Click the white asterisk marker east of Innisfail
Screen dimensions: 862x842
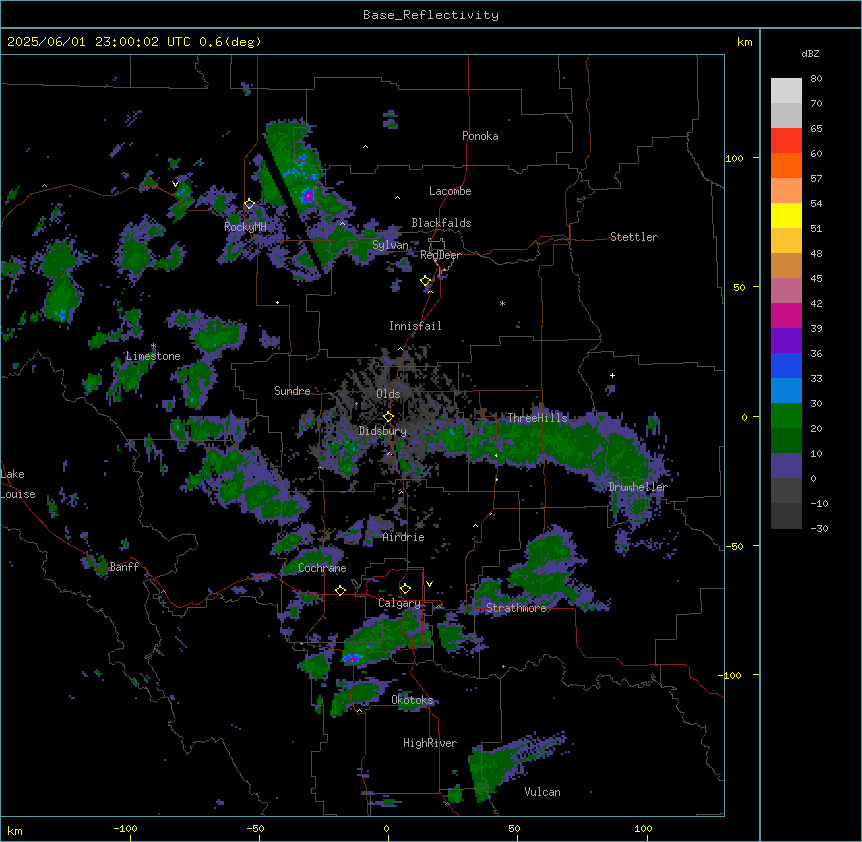point(502,303)
